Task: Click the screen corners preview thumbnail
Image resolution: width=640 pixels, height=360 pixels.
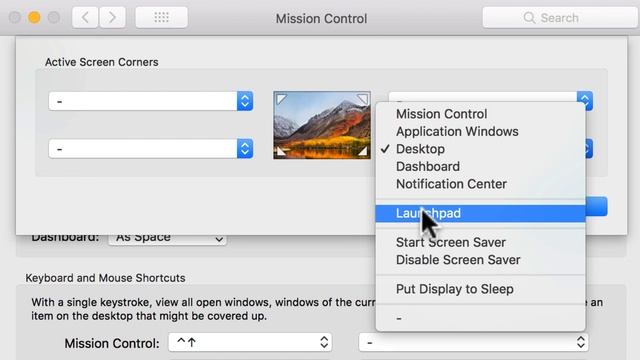Action: coord(322,125)
